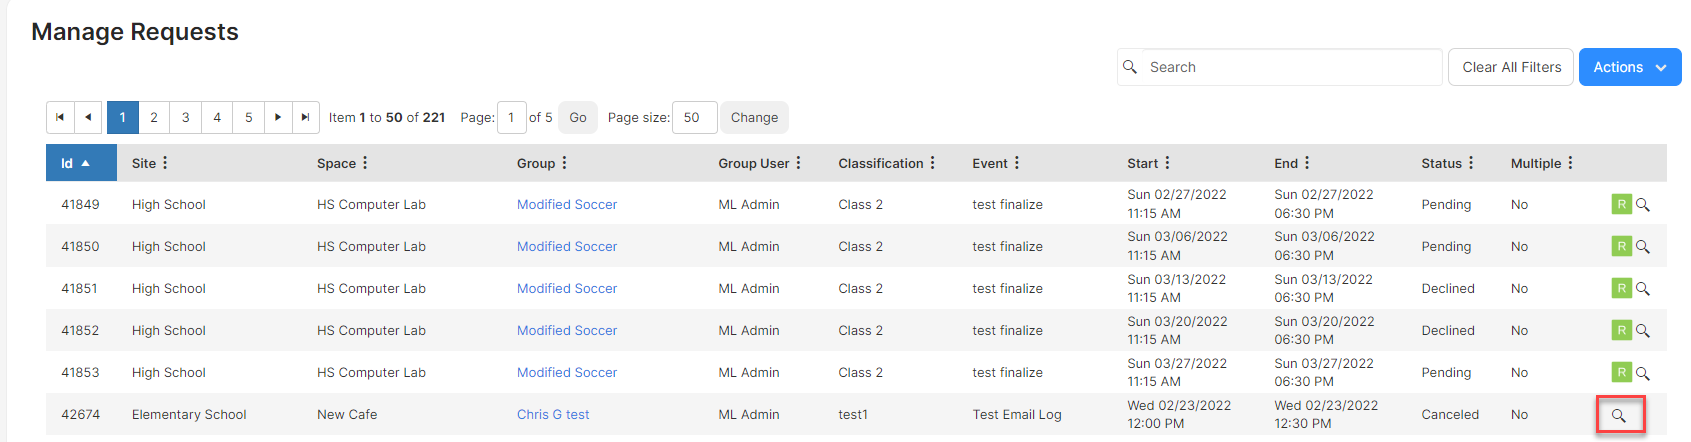
Task: Click the Page size input box
Action: coord(695,117)
